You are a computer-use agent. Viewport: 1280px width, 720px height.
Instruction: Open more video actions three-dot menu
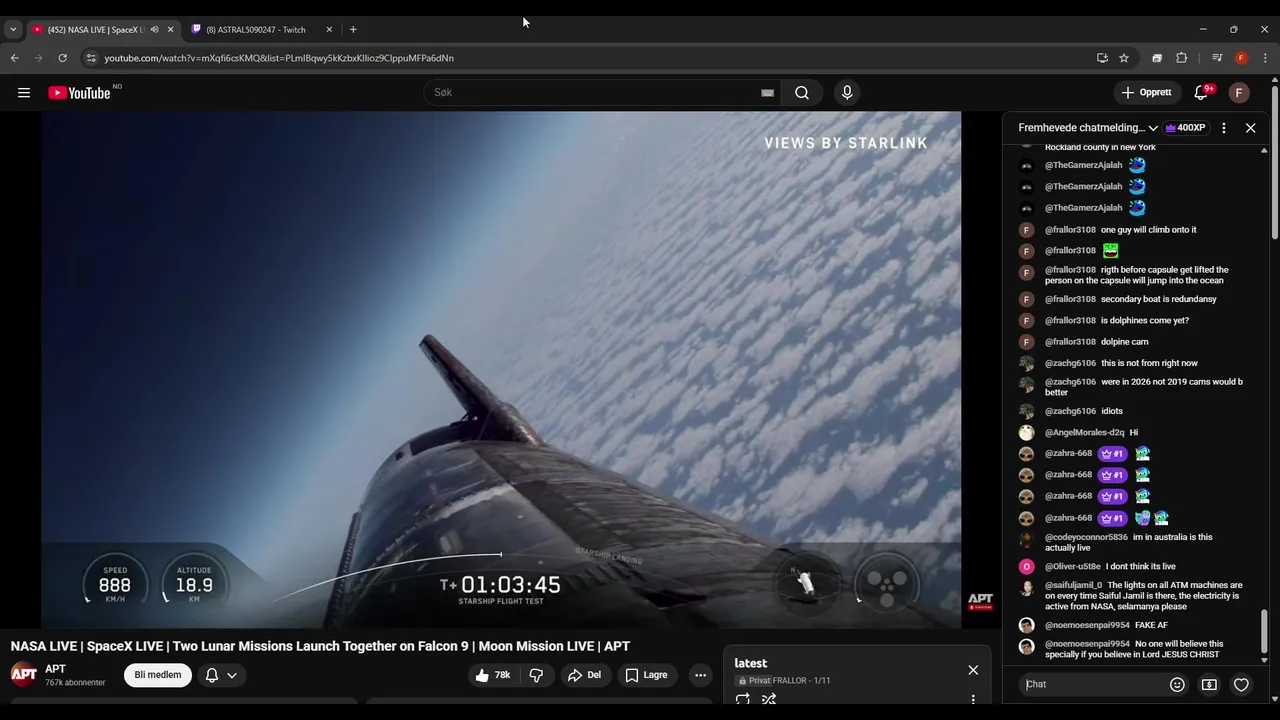[700, 675]
